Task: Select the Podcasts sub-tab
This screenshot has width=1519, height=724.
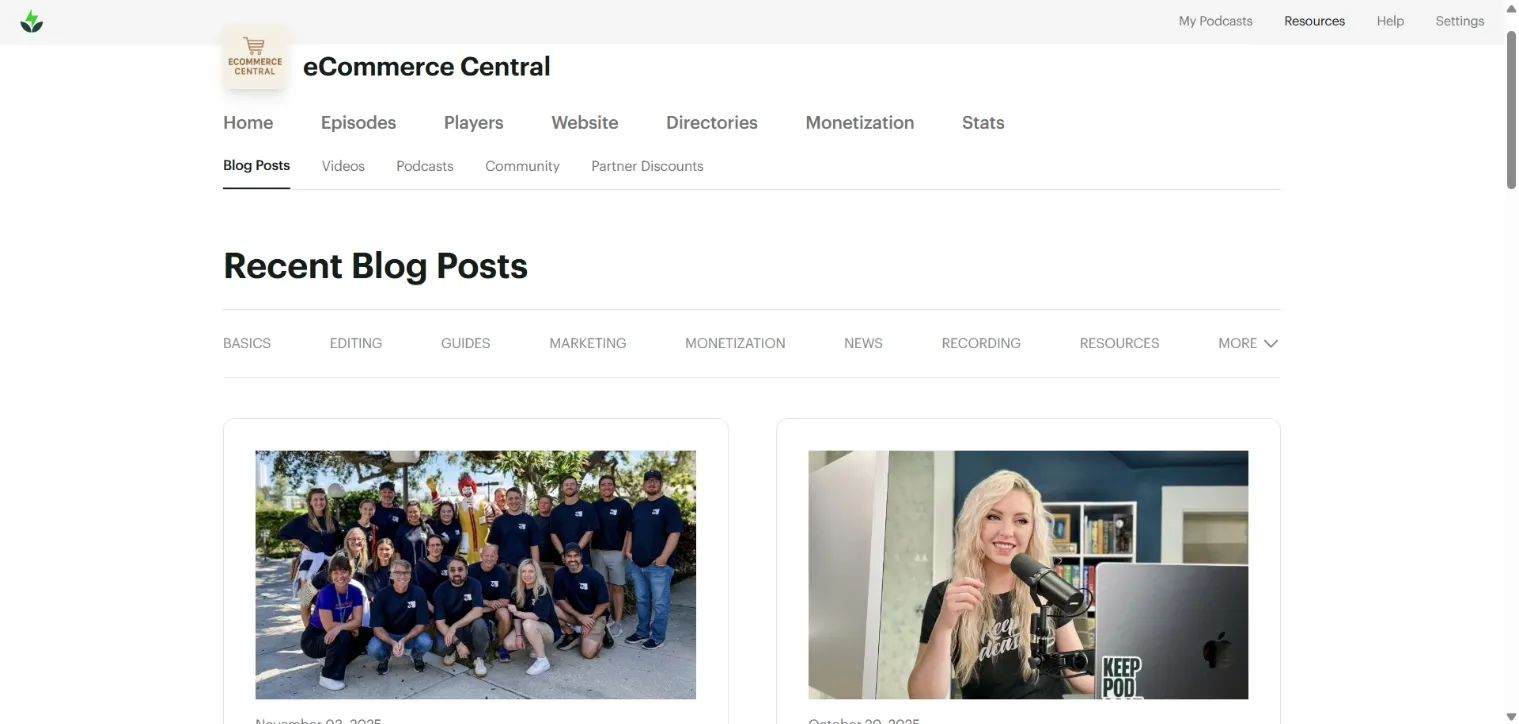Action: tap(425, 166)
